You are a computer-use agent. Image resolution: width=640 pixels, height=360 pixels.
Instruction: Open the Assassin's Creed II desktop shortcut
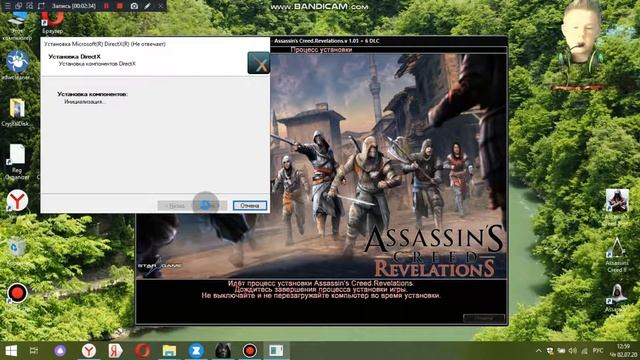tap(616, 256)
